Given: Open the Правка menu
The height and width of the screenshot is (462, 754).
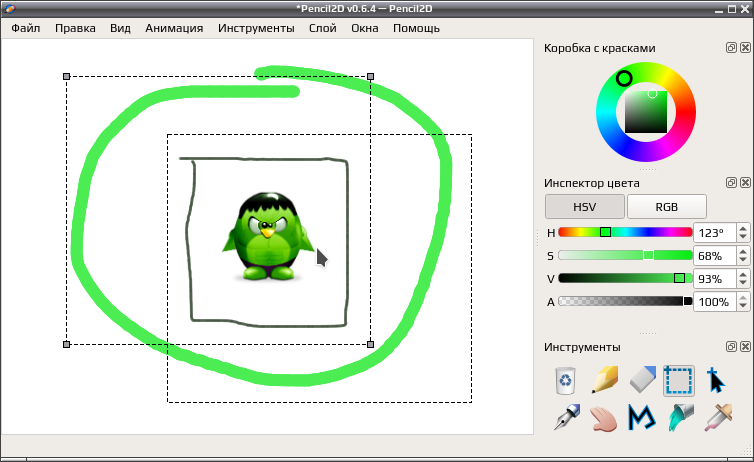Looking at the screenshot, I should (75, 28).
